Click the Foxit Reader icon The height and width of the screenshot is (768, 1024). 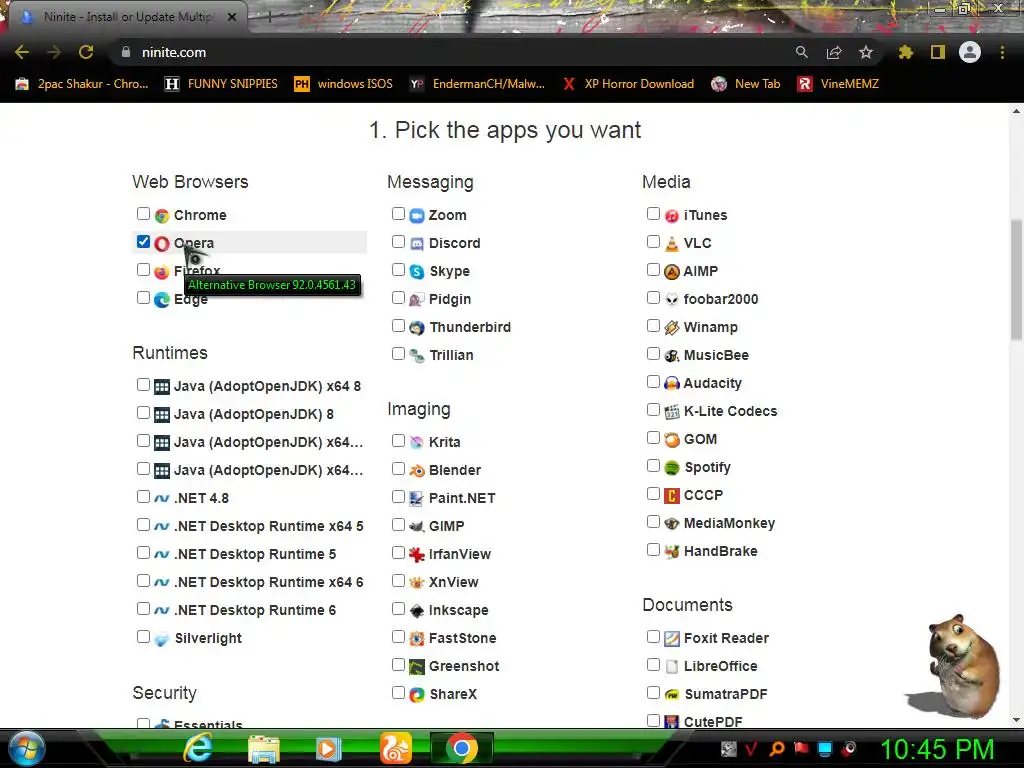(671, 639)
